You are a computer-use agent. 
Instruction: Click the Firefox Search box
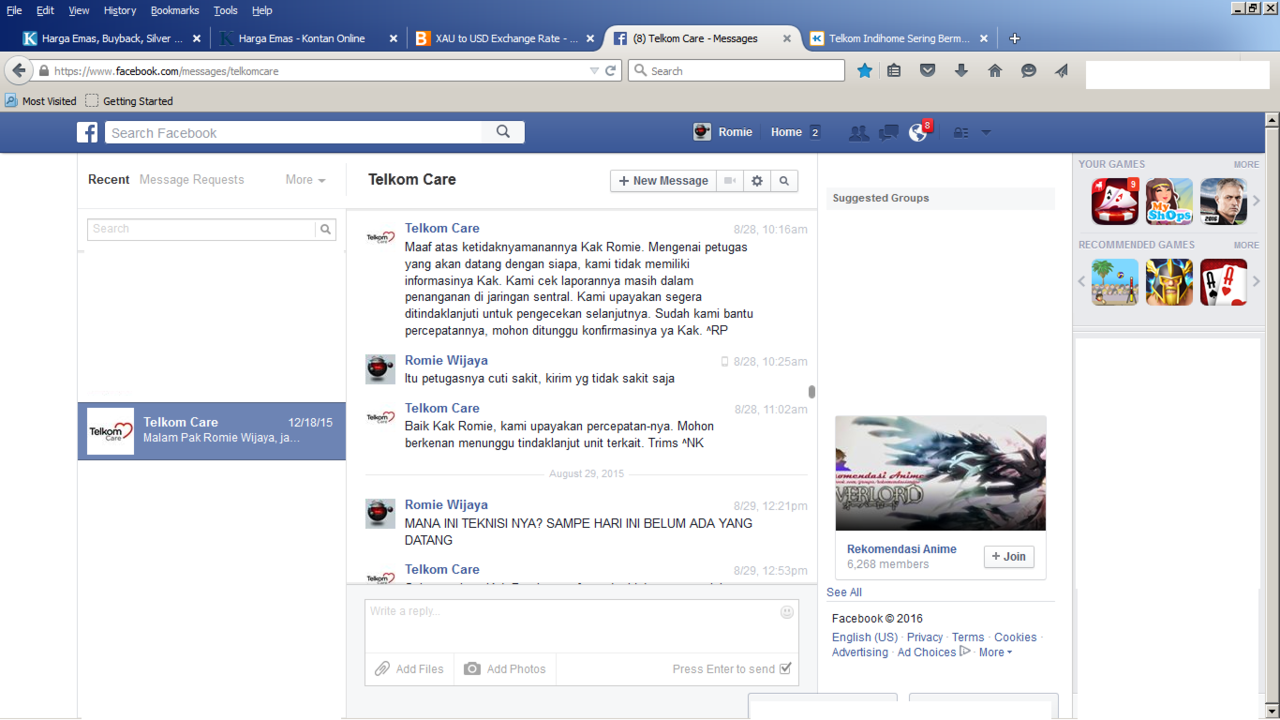pyautogui.click(x=736, y=71)
